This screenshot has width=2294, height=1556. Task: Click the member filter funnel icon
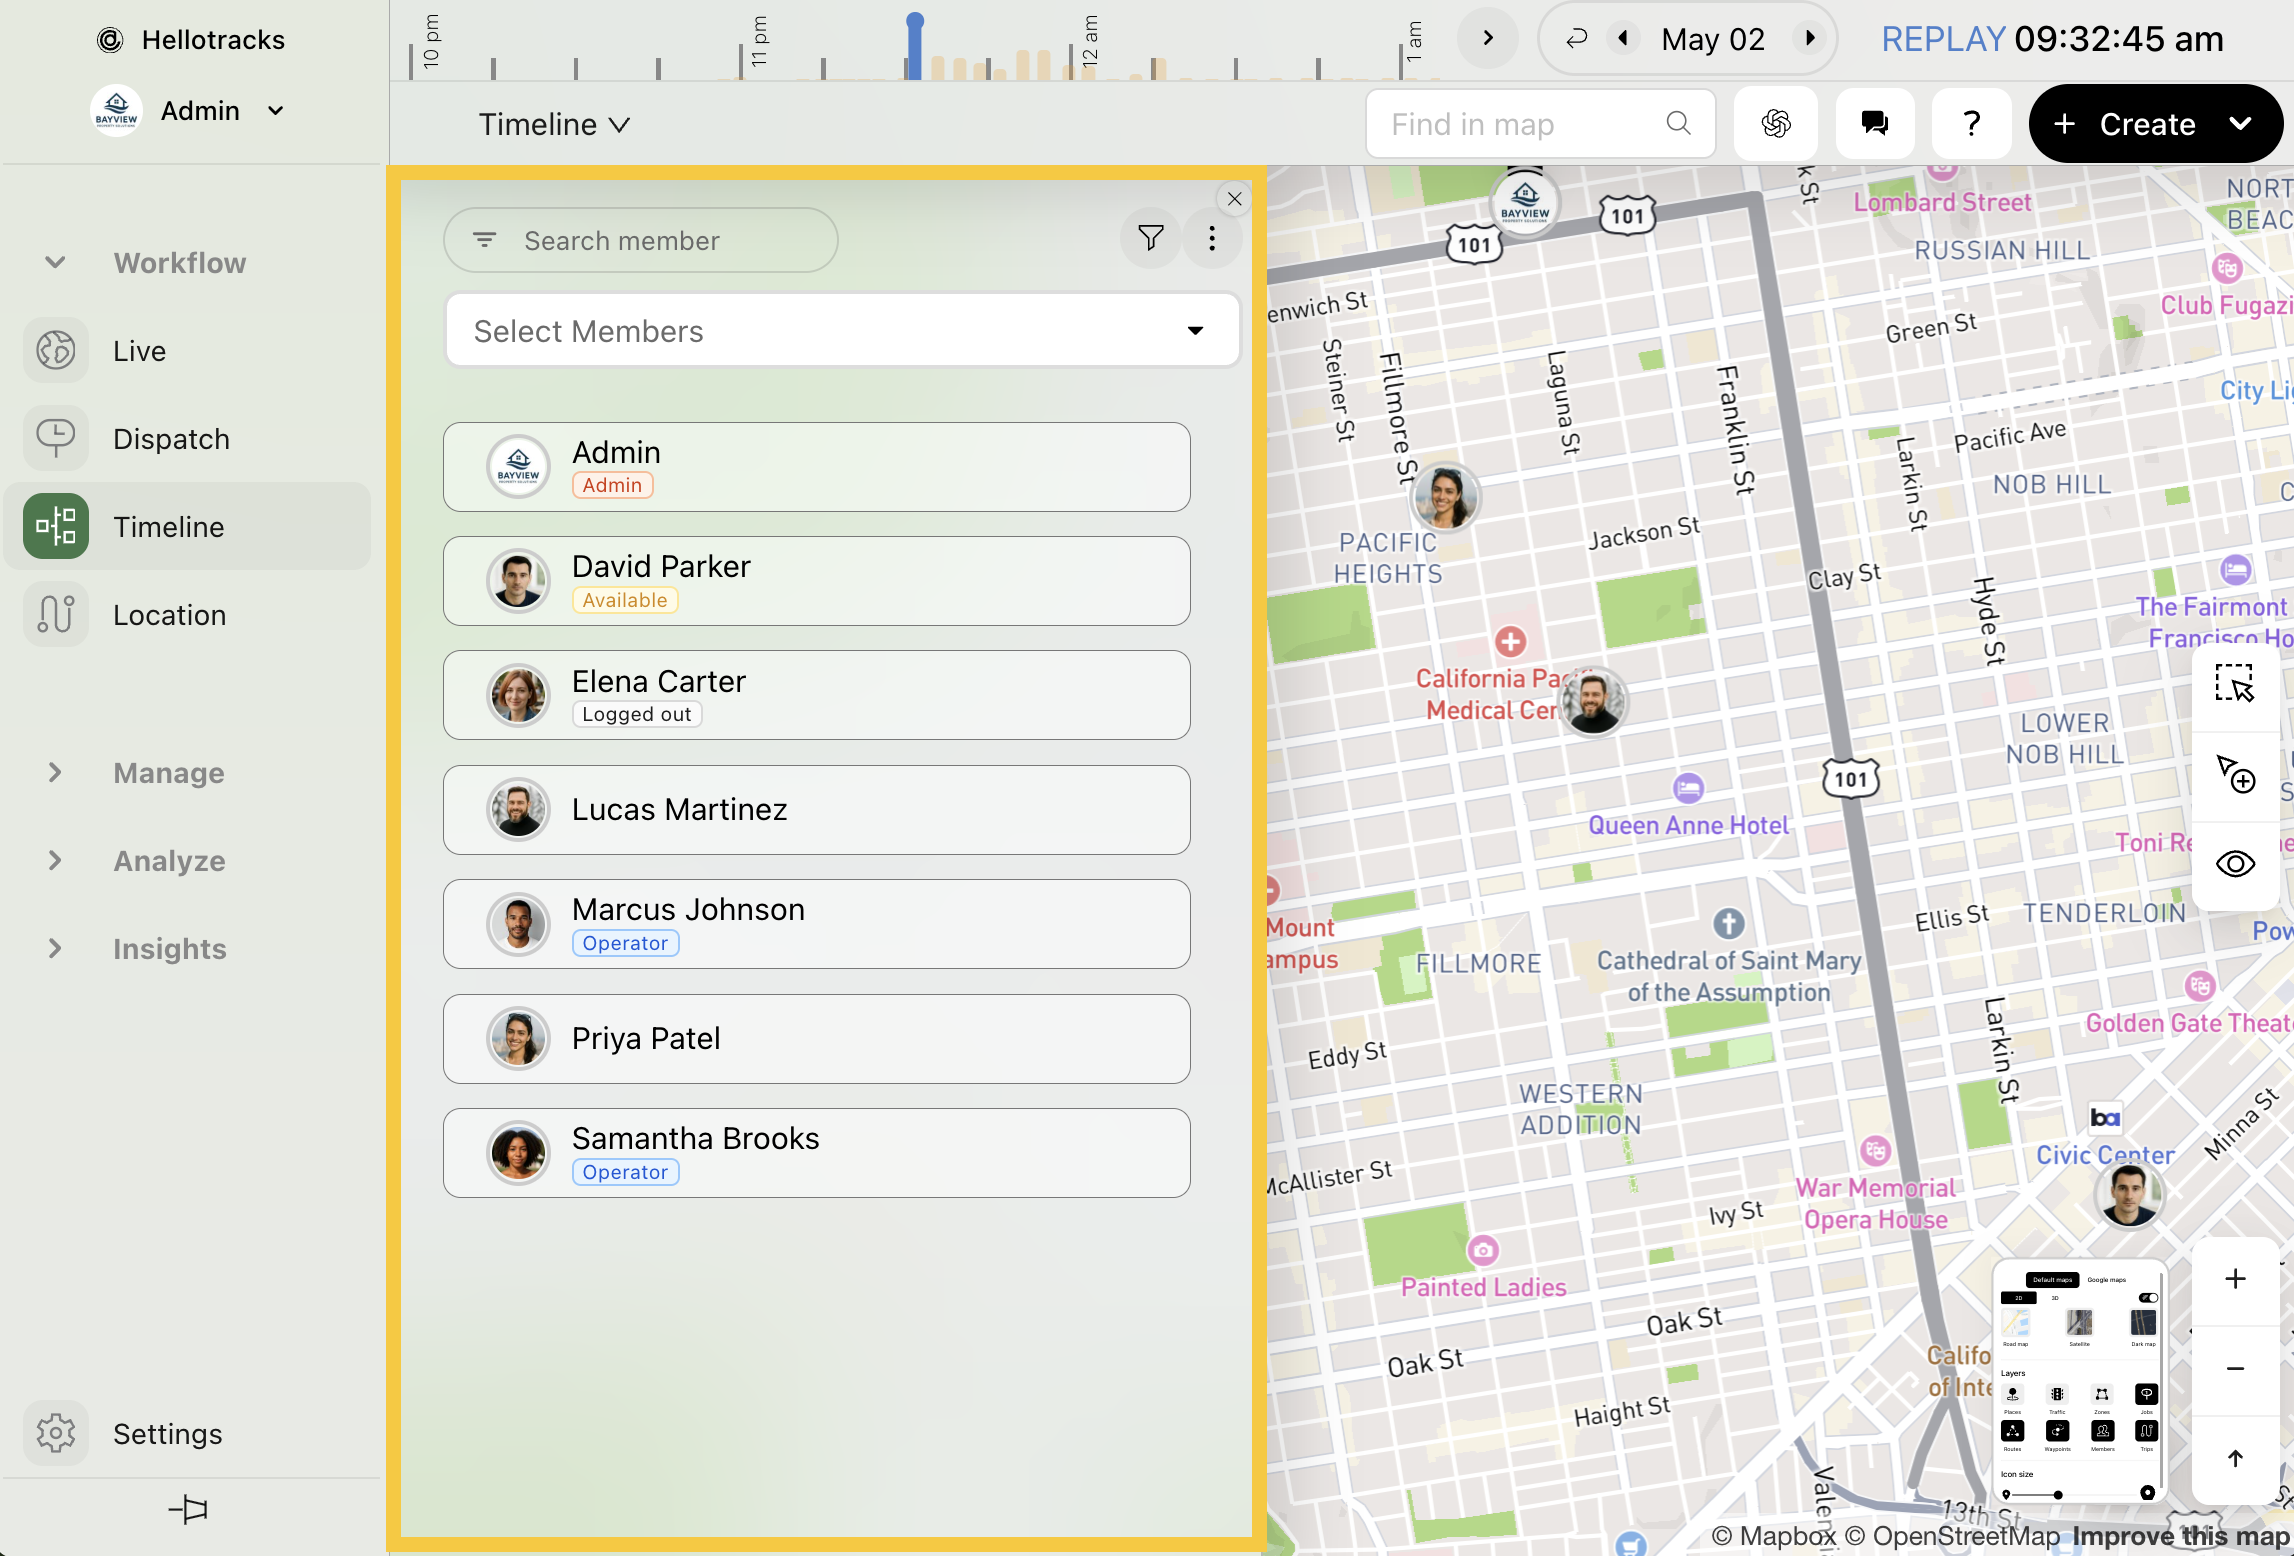(x=1151, y=238)
